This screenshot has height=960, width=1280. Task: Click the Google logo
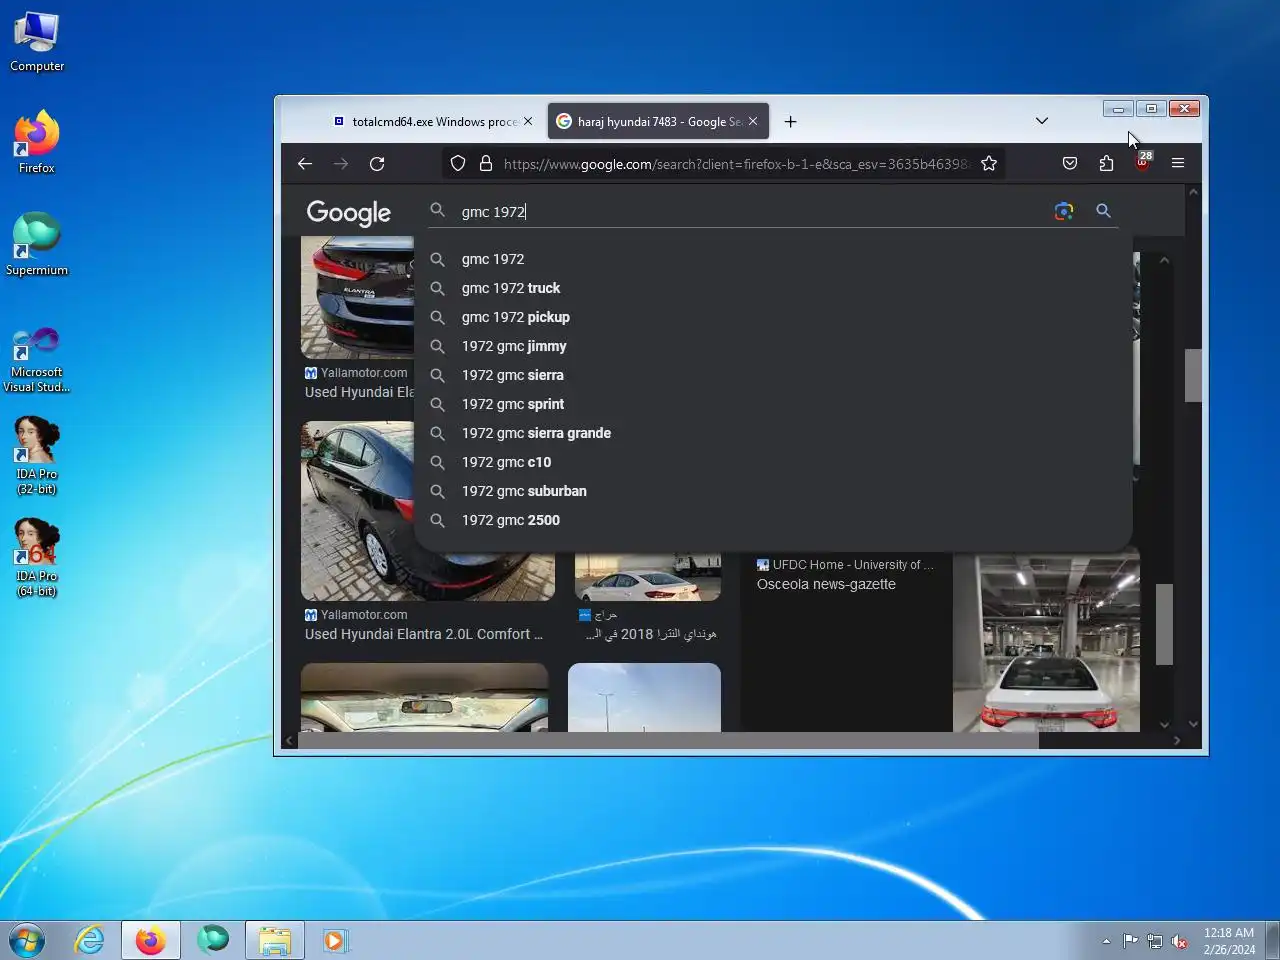349,213
